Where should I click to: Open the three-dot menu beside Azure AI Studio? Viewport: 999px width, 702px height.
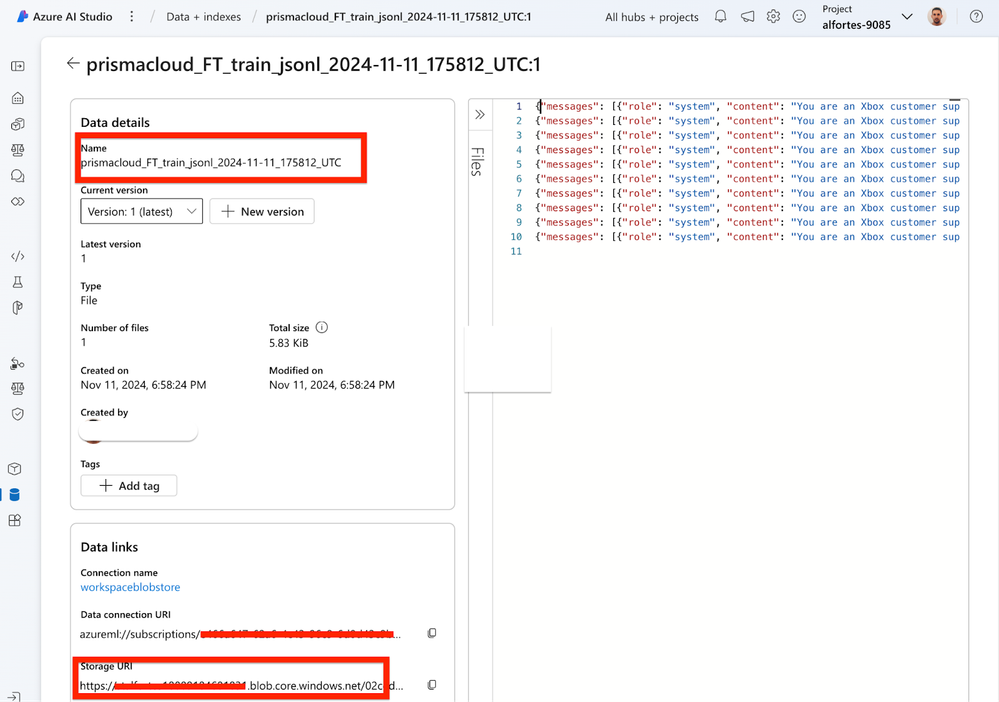click(132, 17)
